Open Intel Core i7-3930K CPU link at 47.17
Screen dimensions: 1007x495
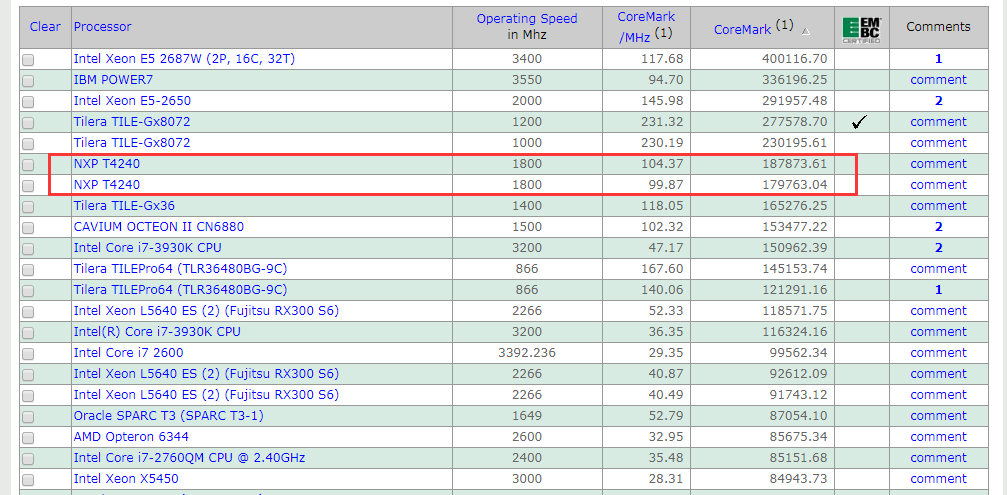point(148,248)
